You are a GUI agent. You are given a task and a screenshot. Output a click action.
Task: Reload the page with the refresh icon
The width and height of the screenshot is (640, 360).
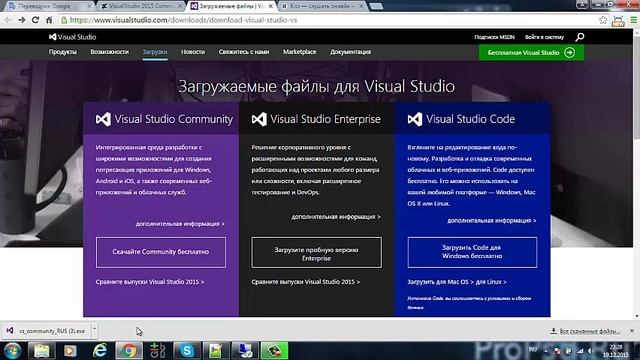coord(36,20)
